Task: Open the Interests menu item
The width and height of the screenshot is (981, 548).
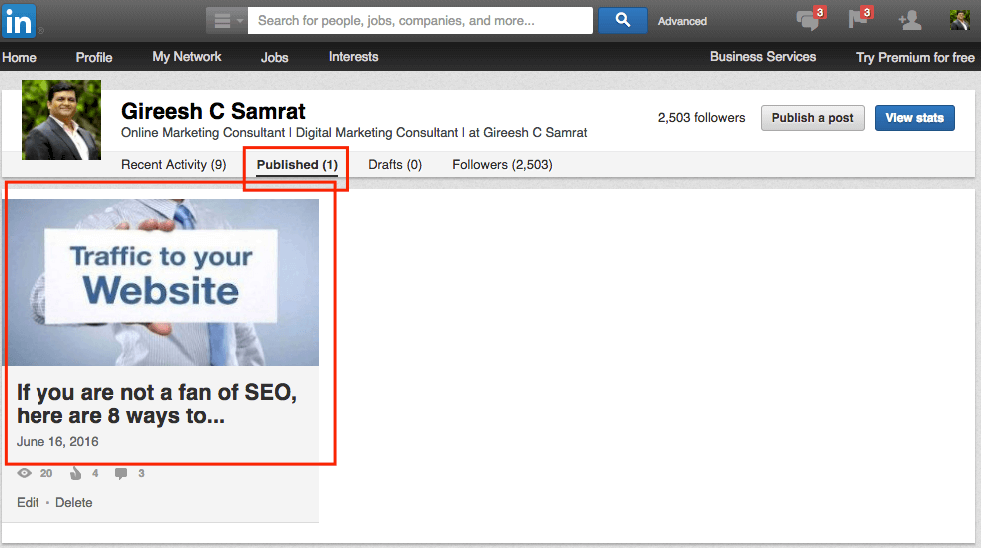Action: pos(353,57)
